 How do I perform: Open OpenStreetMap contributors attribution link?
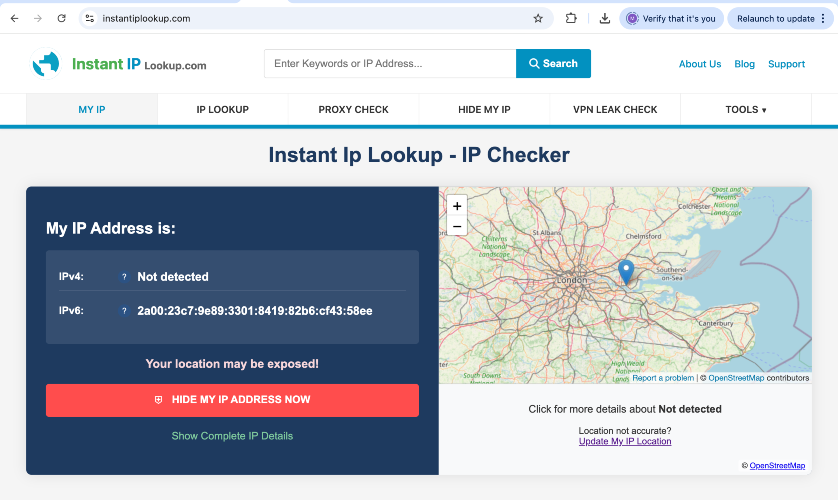[736, 378]
